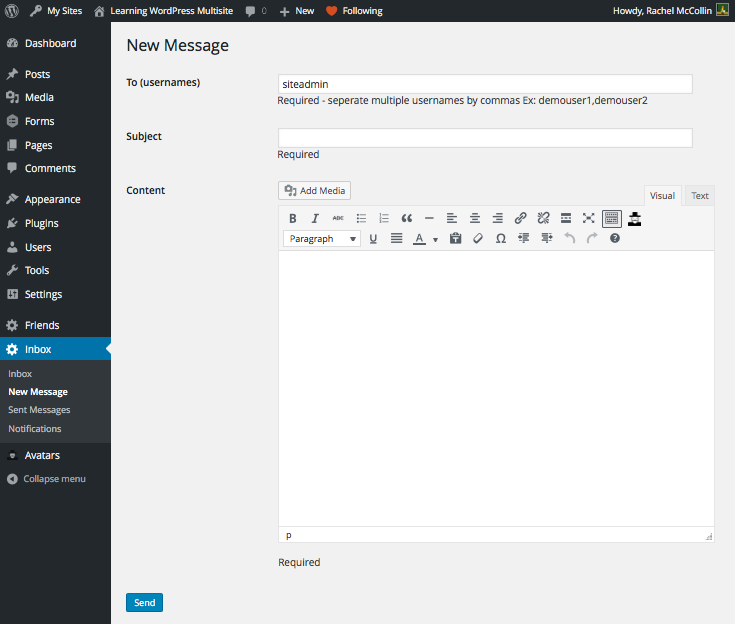This screenshot has height=624, width=735.
Task: Open keyboard shortcuts help
Action: click(615, 239)
